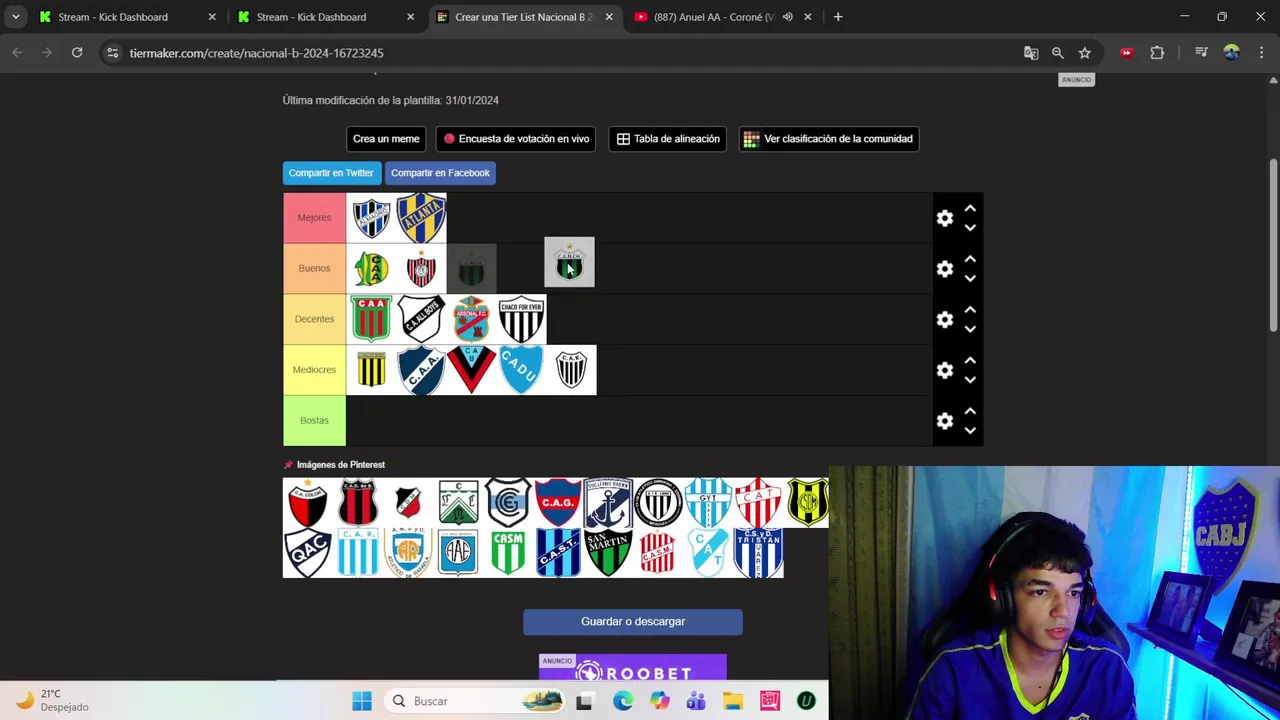Open settings gear for Mediocres row
1280x720 pixels.
[945, 370]
